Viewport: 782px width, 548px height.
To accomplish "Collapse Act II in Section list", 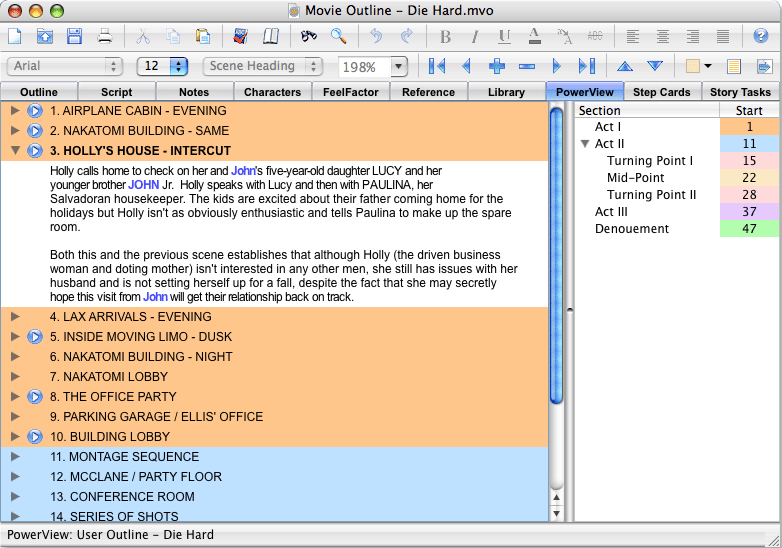I will pos(586,144).
